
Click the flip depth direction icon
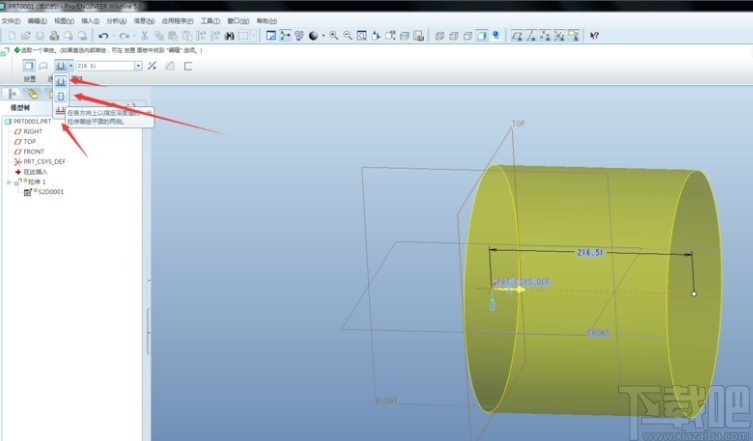152,66
